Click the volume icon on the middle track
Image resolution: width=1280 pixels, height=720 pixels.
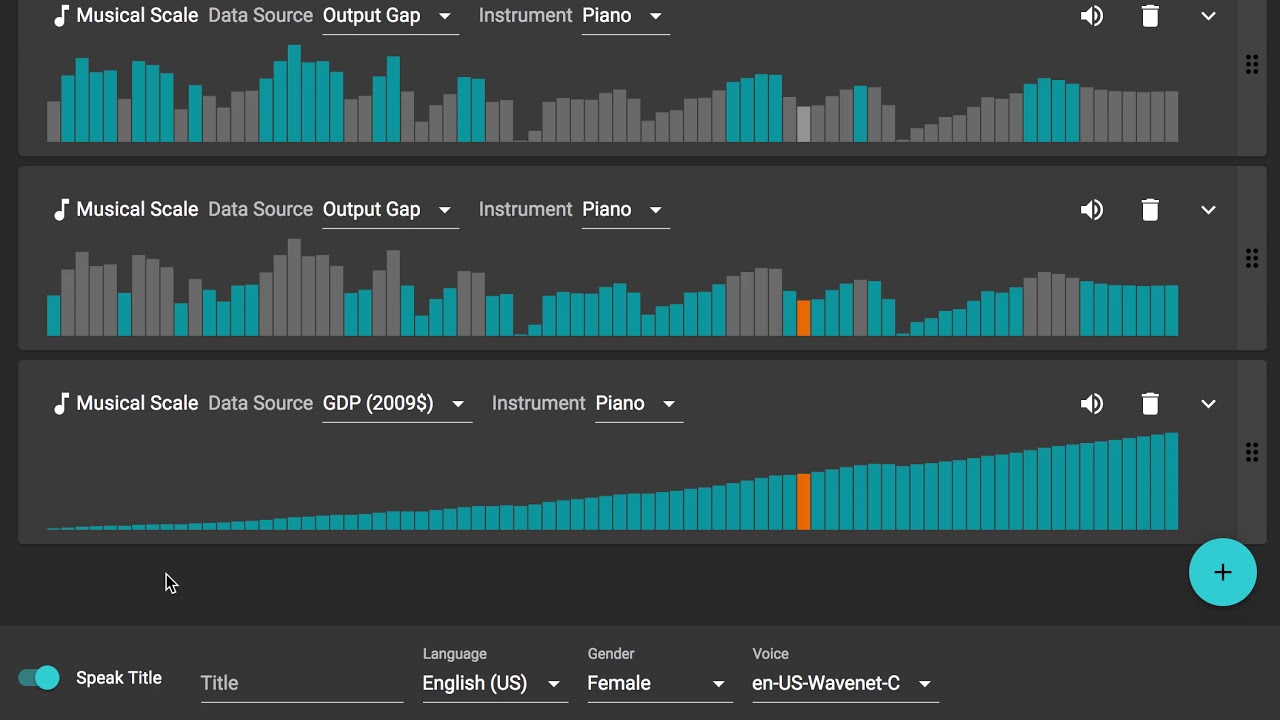point(1091,210)
